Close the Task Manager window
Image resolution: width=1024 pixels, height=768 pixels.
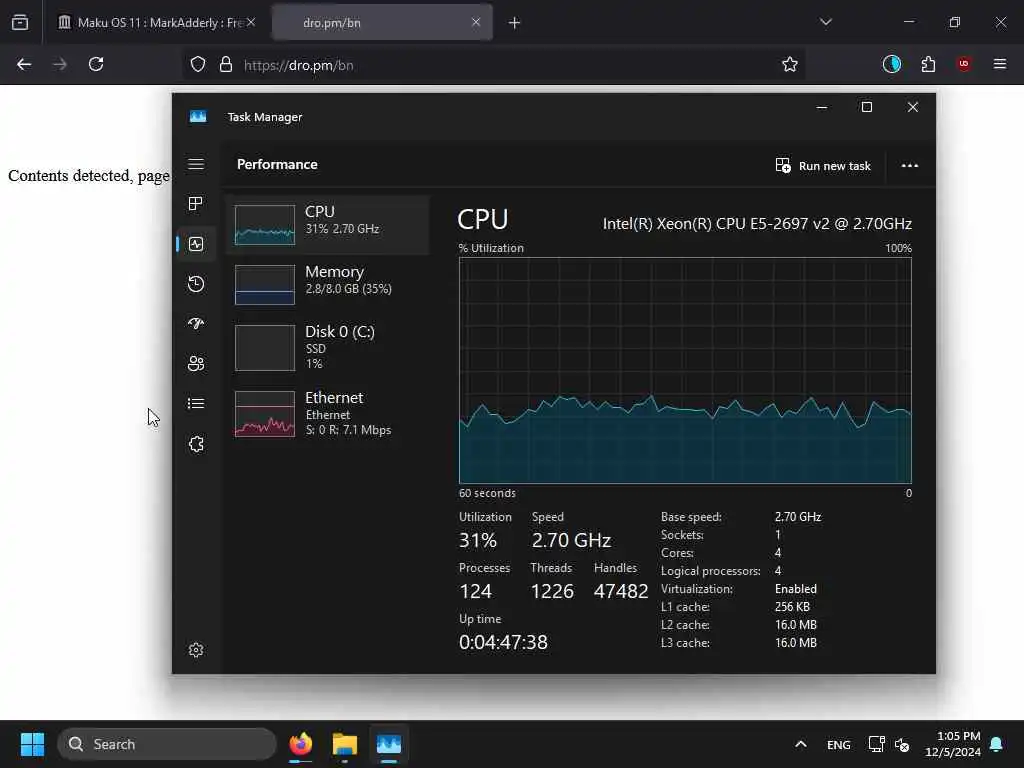point(913,107)
